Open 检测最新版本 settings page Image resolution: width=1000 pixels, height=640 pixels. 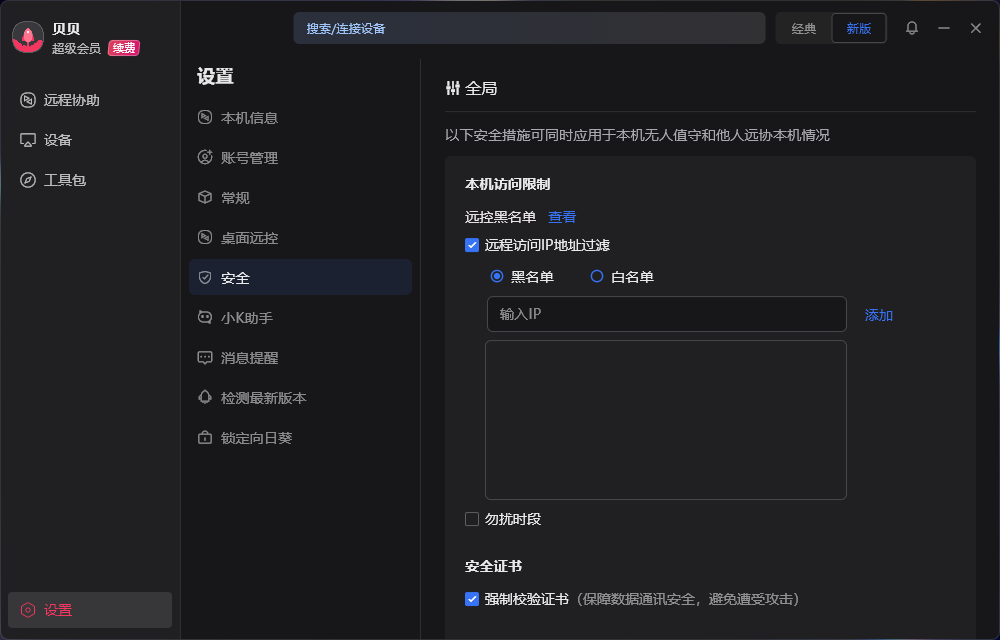click(x=263, y=398)
